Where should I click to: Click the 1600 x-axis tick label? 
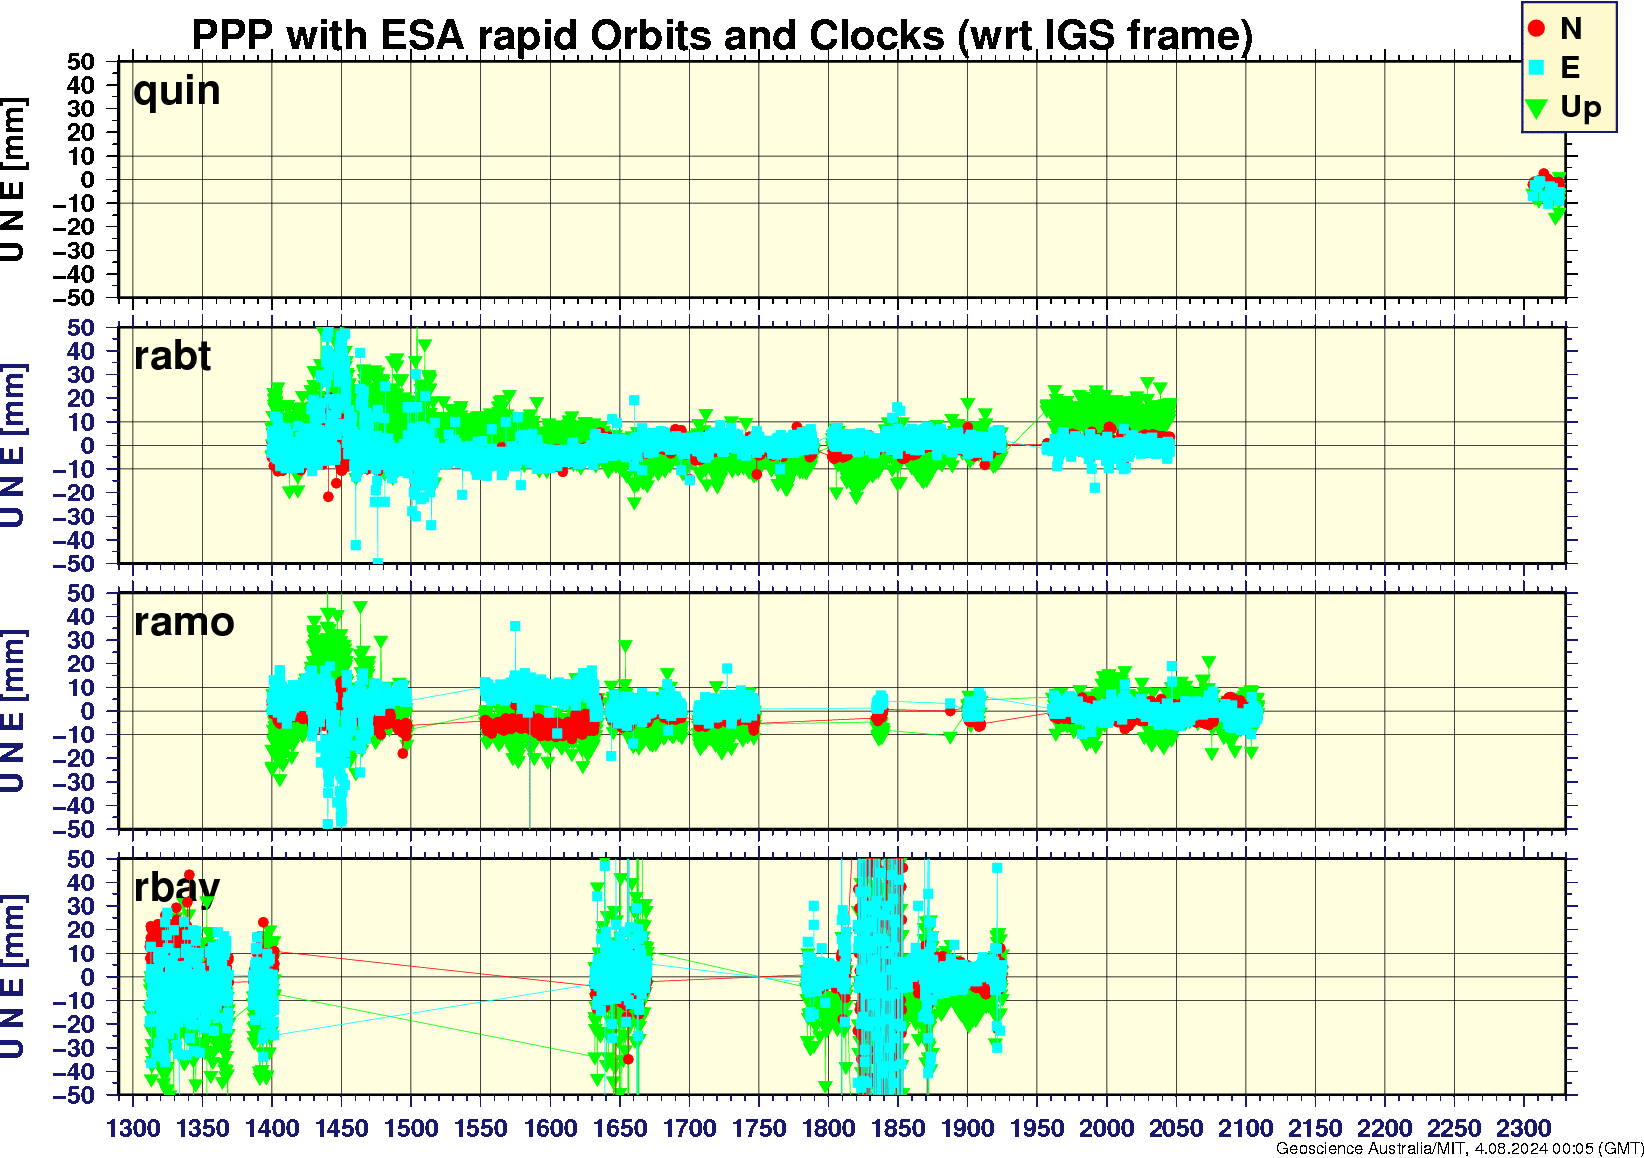point(550,1128)
